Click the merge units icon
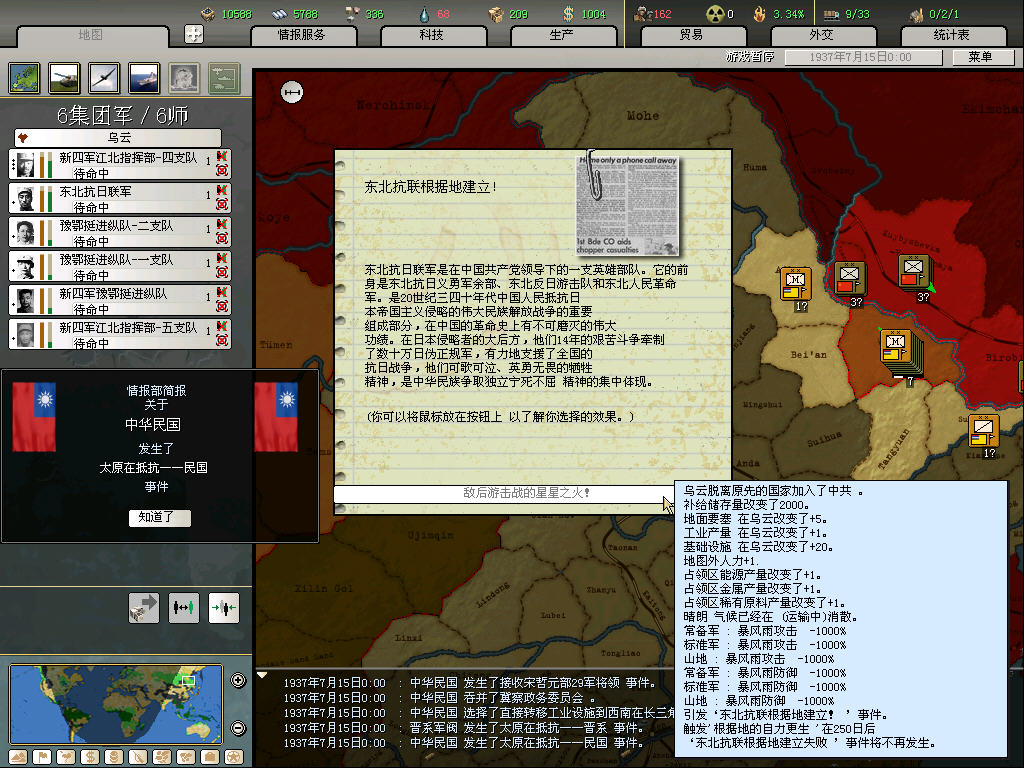This screenshot has width=1024, height=768. point(223,608)
